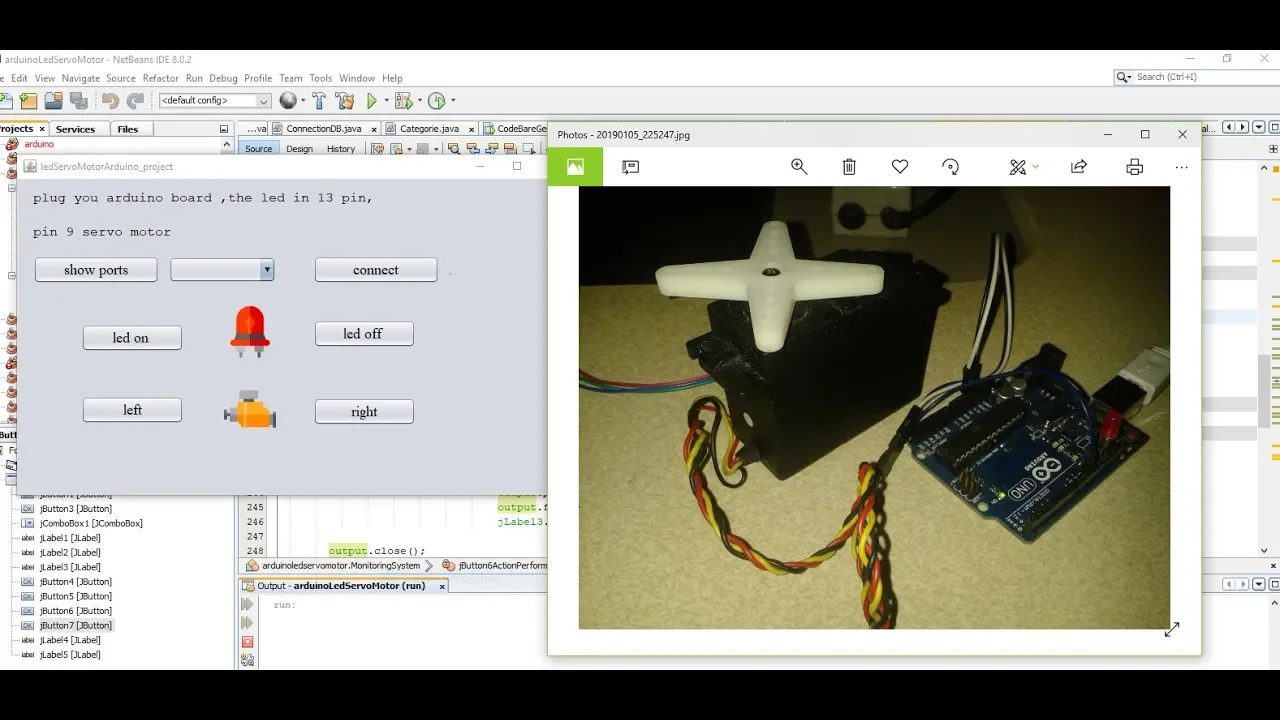This screenshot has height=720, width=1280.
Task: Click the led off button
Action: coord(364,334)
